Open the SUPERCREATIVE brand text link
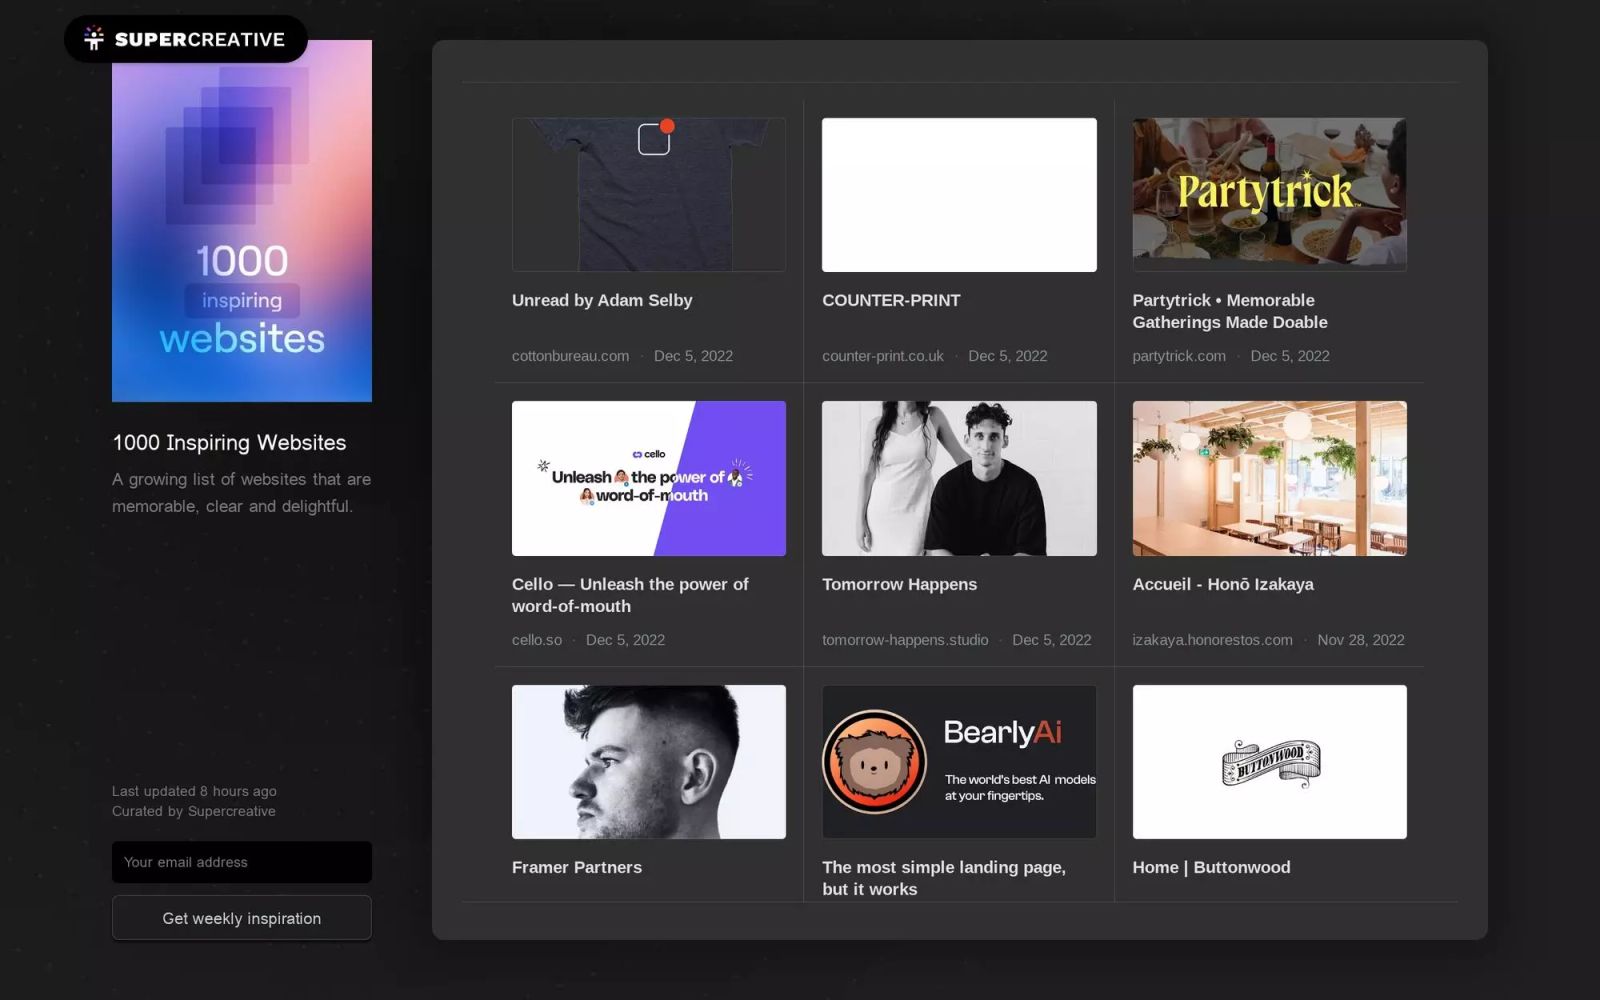 (200, 40)
